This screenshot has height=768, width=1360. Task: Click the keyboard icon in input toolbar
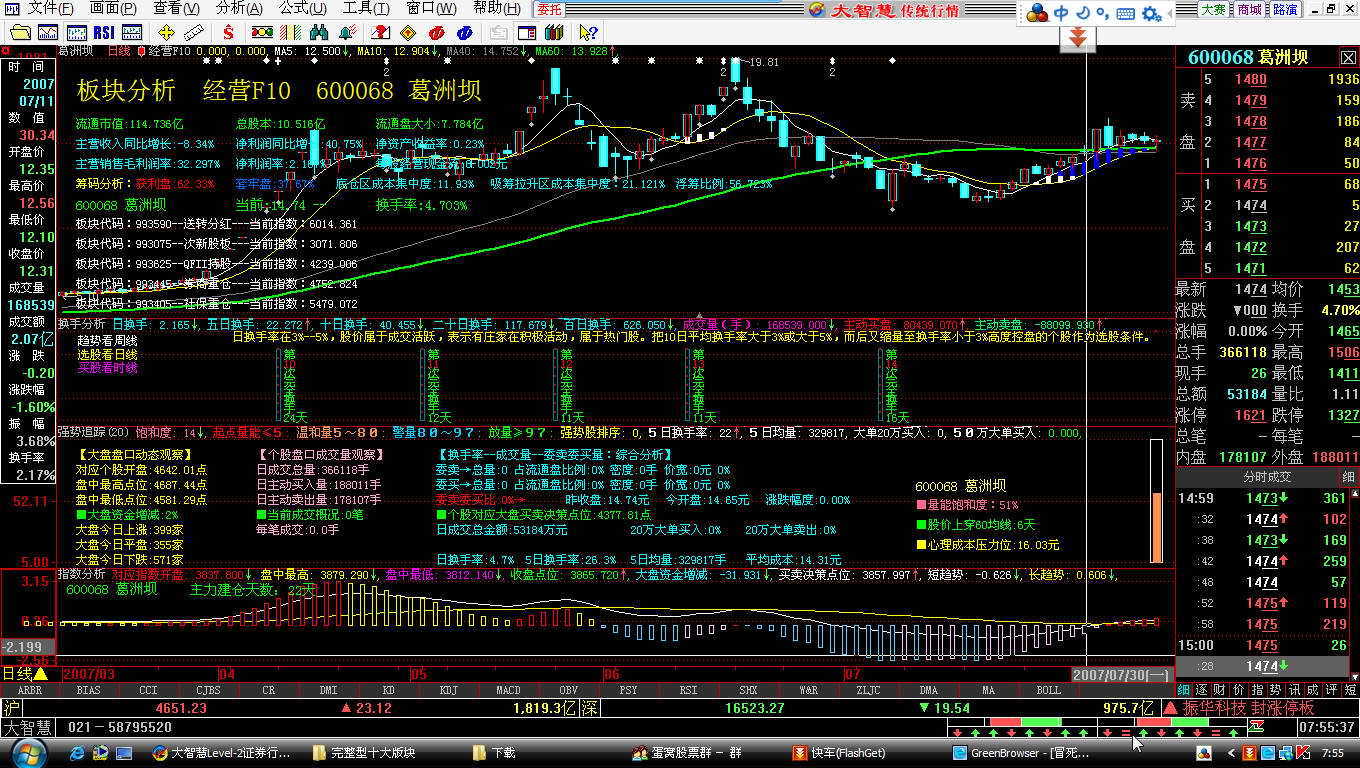[1125, 14]
